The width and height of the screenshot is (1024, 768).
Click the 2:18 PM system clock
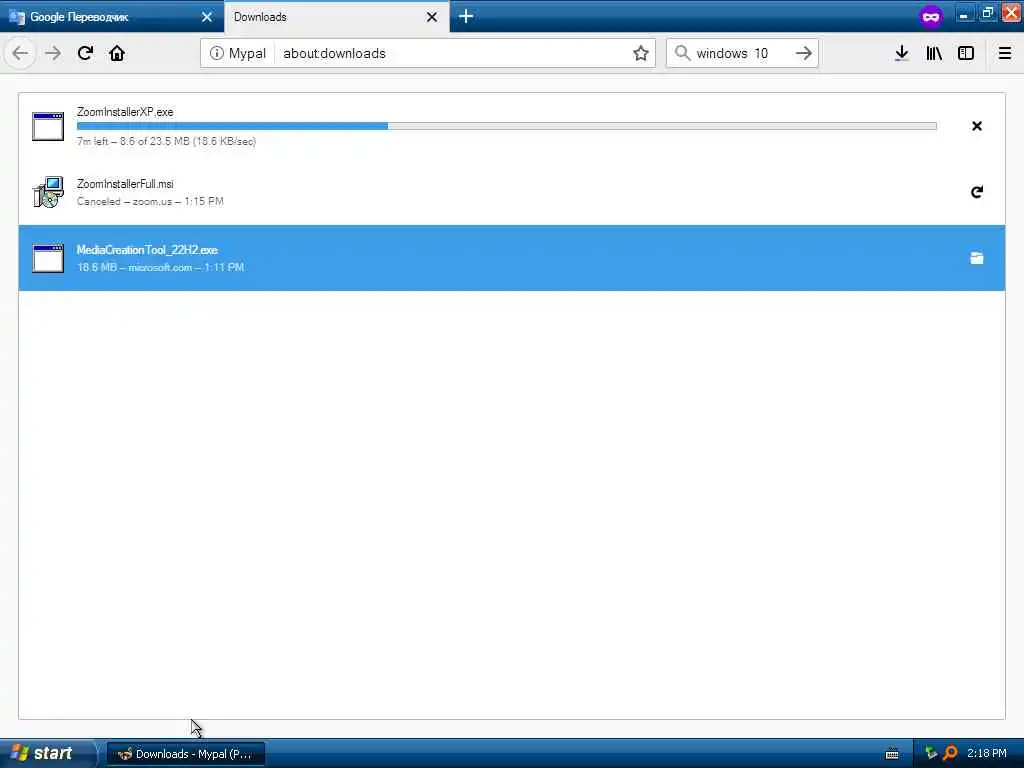pyautogui.click(x=987, y=753)
